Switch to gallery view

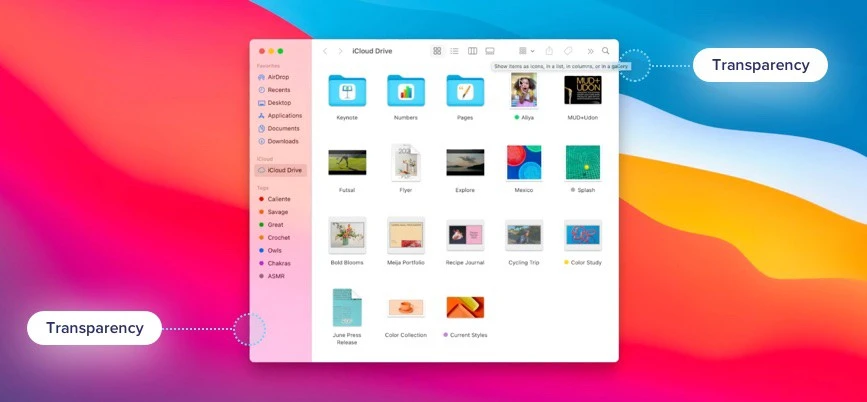tap(490, 51)
